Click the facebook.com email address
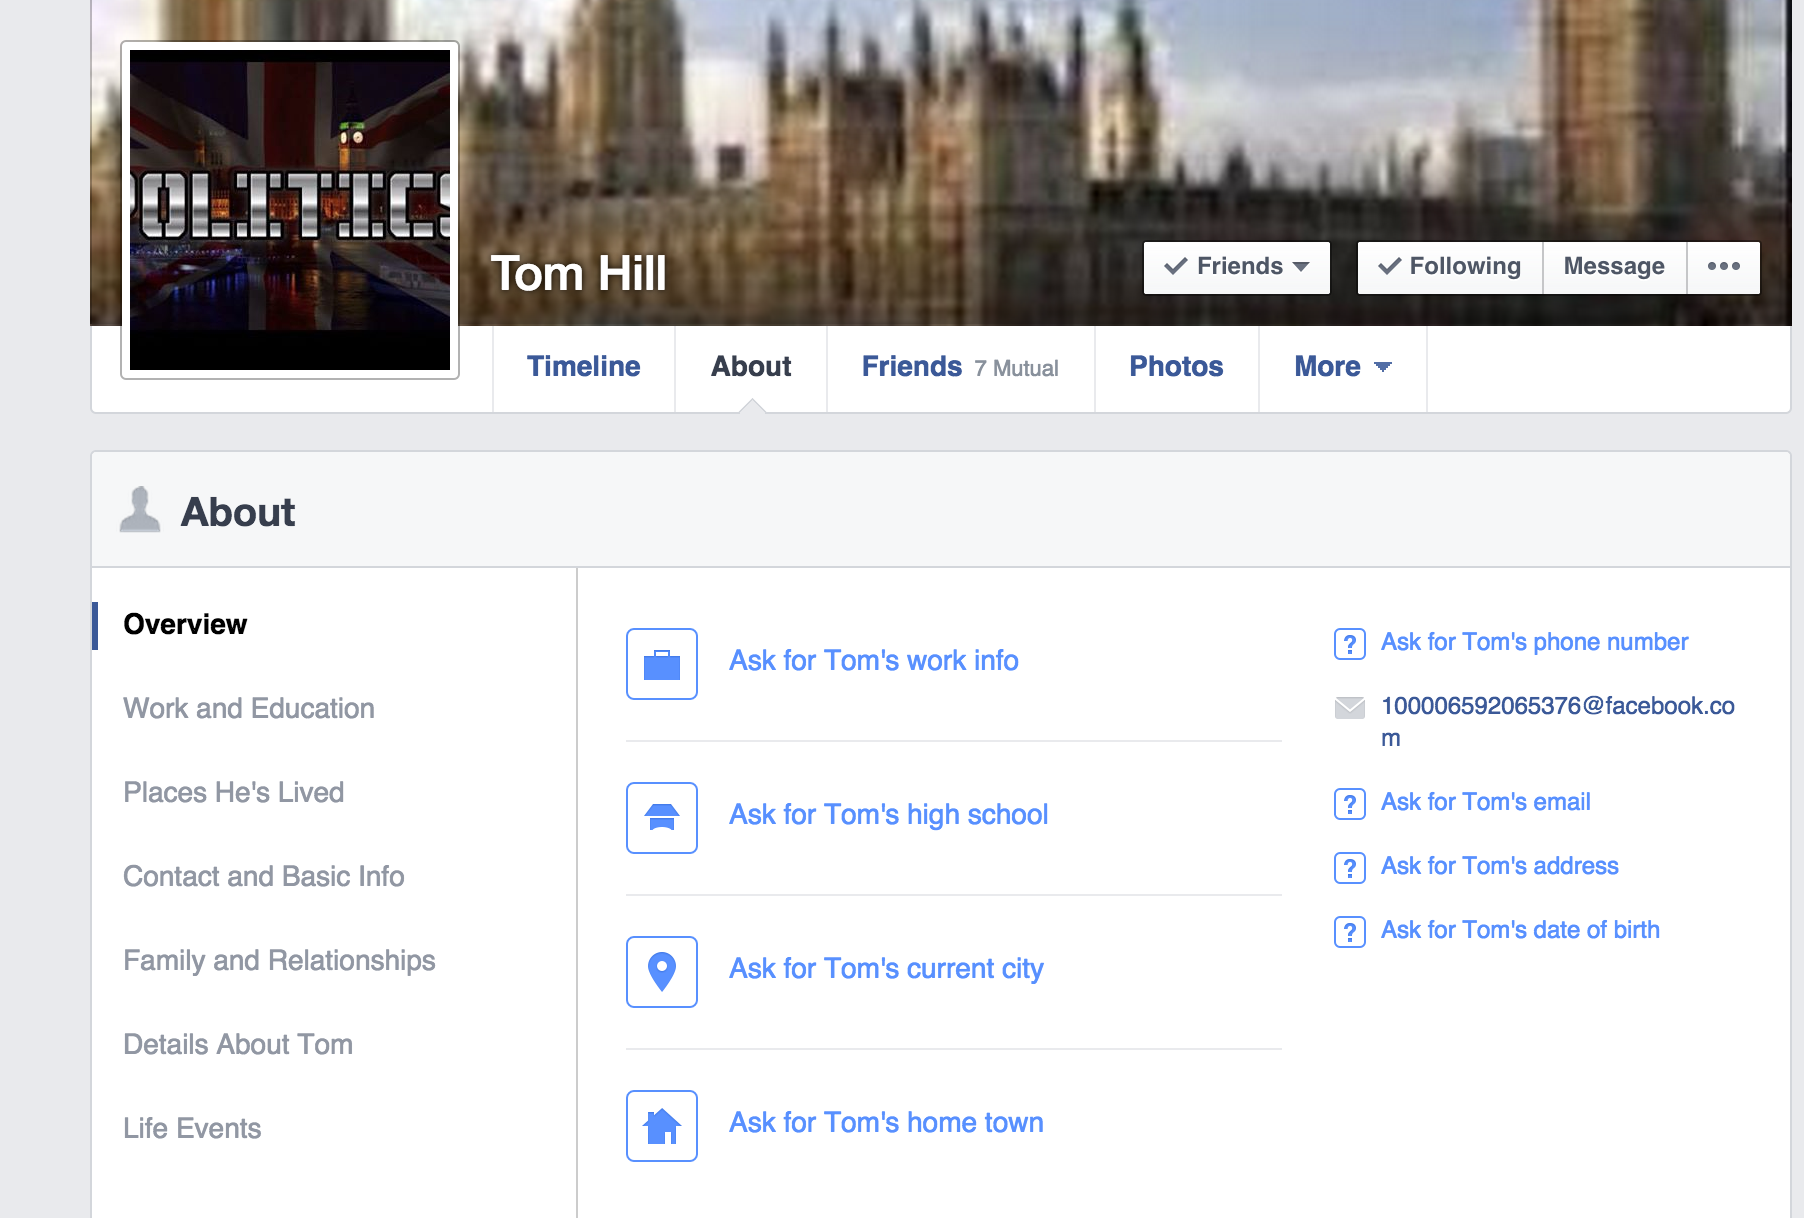1804x1218 pixels. pyautogui.click(x=1557, y=706)
